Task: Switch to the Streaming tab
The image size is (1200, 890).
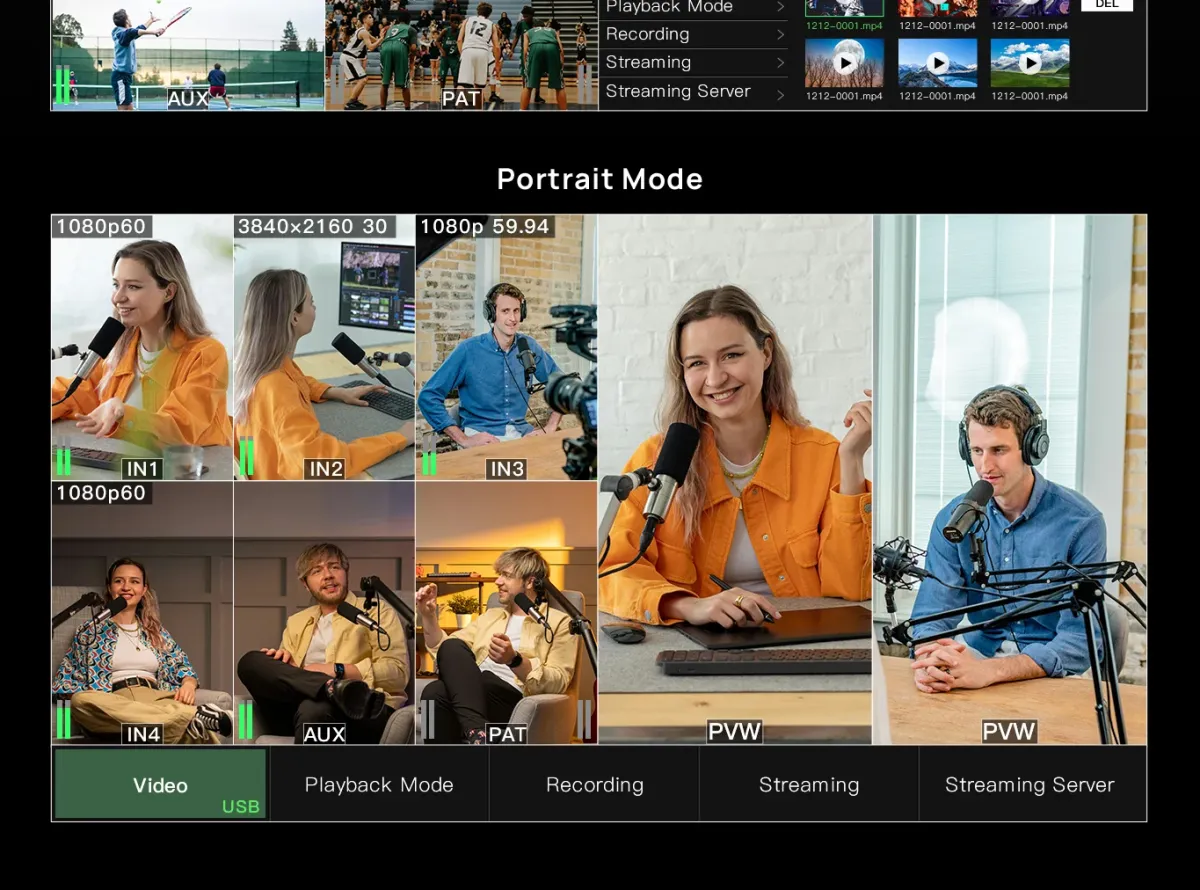Action: pyautogui.click(x=808, y=784)
